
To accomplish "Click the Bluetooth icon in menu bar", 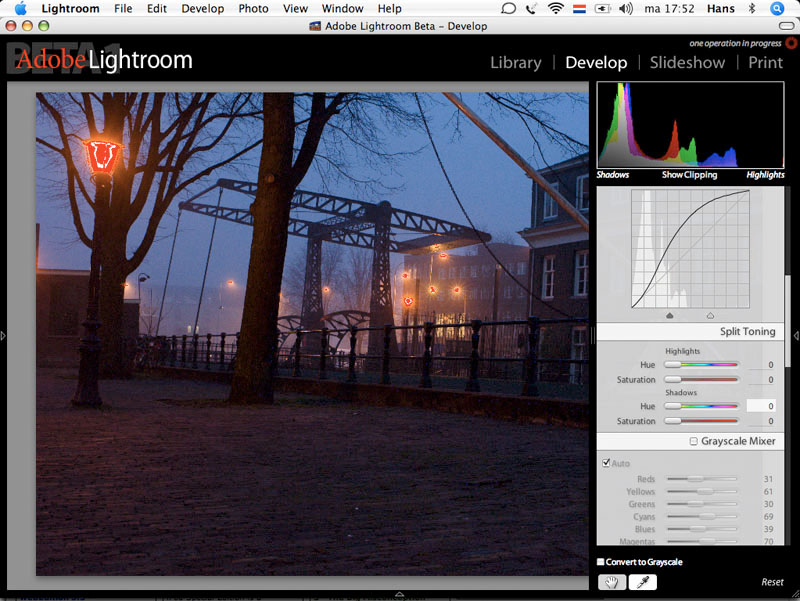I will pos(752,9).
